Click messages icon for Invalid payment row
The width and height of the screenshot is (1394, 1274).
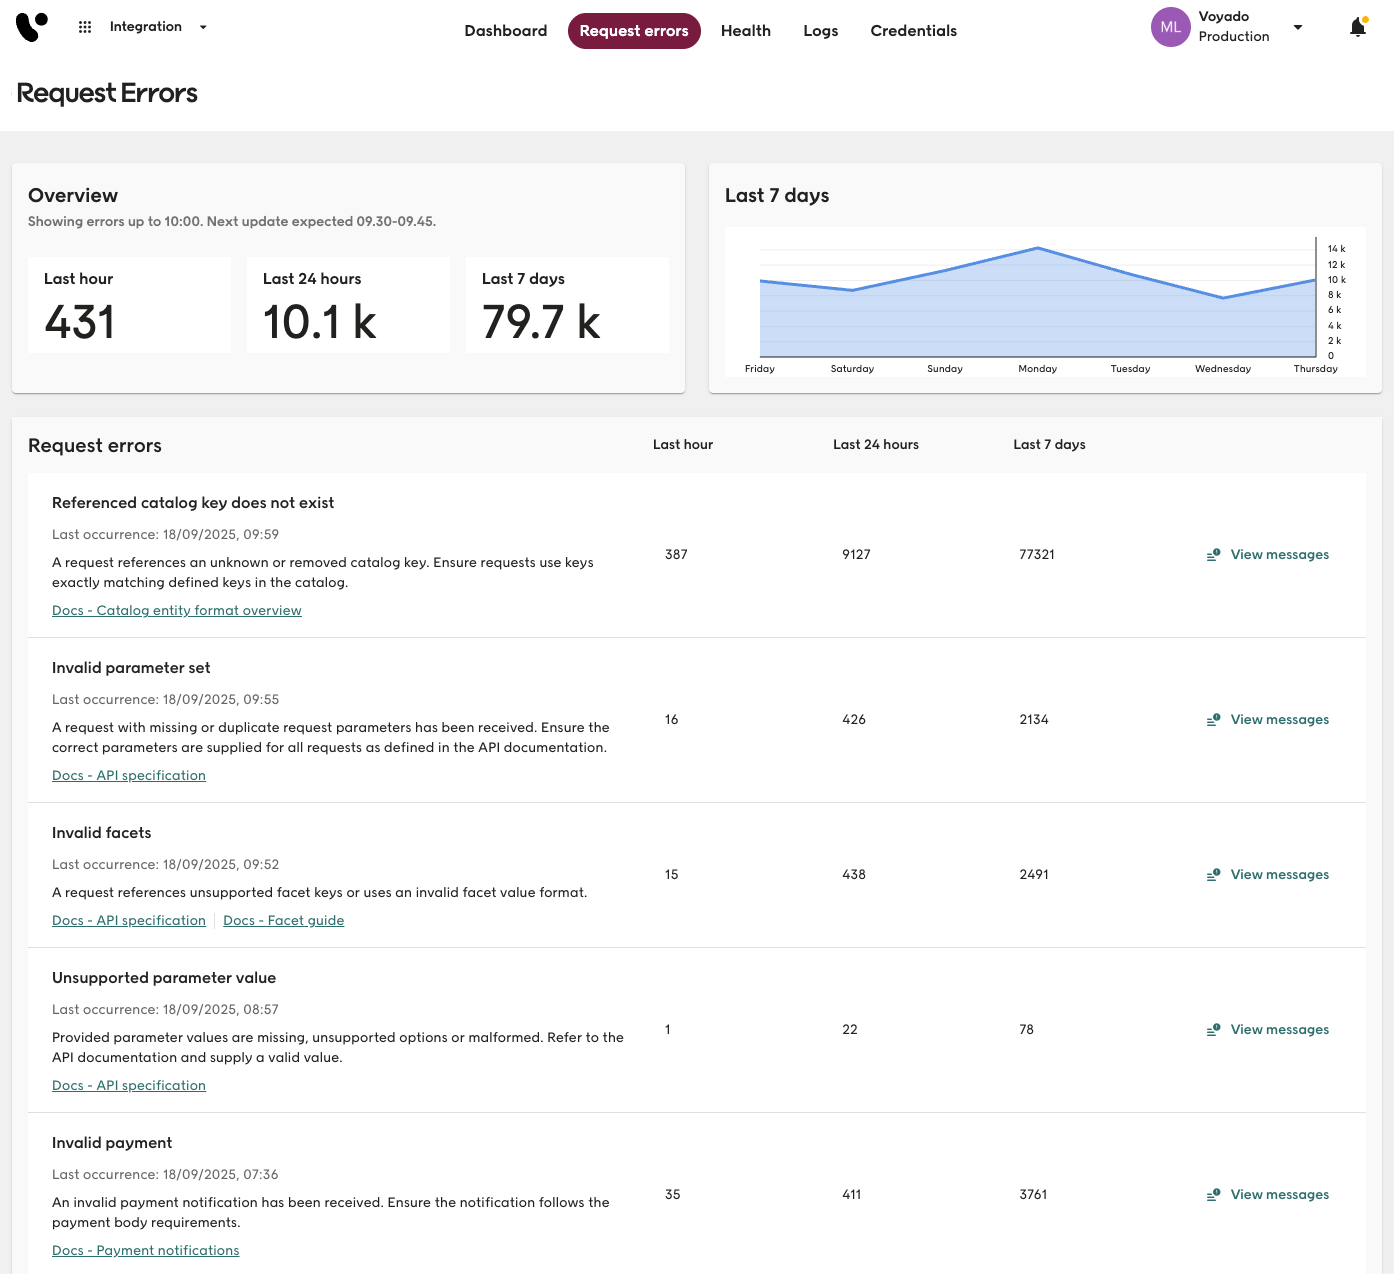click(x=1213, y=1195)
